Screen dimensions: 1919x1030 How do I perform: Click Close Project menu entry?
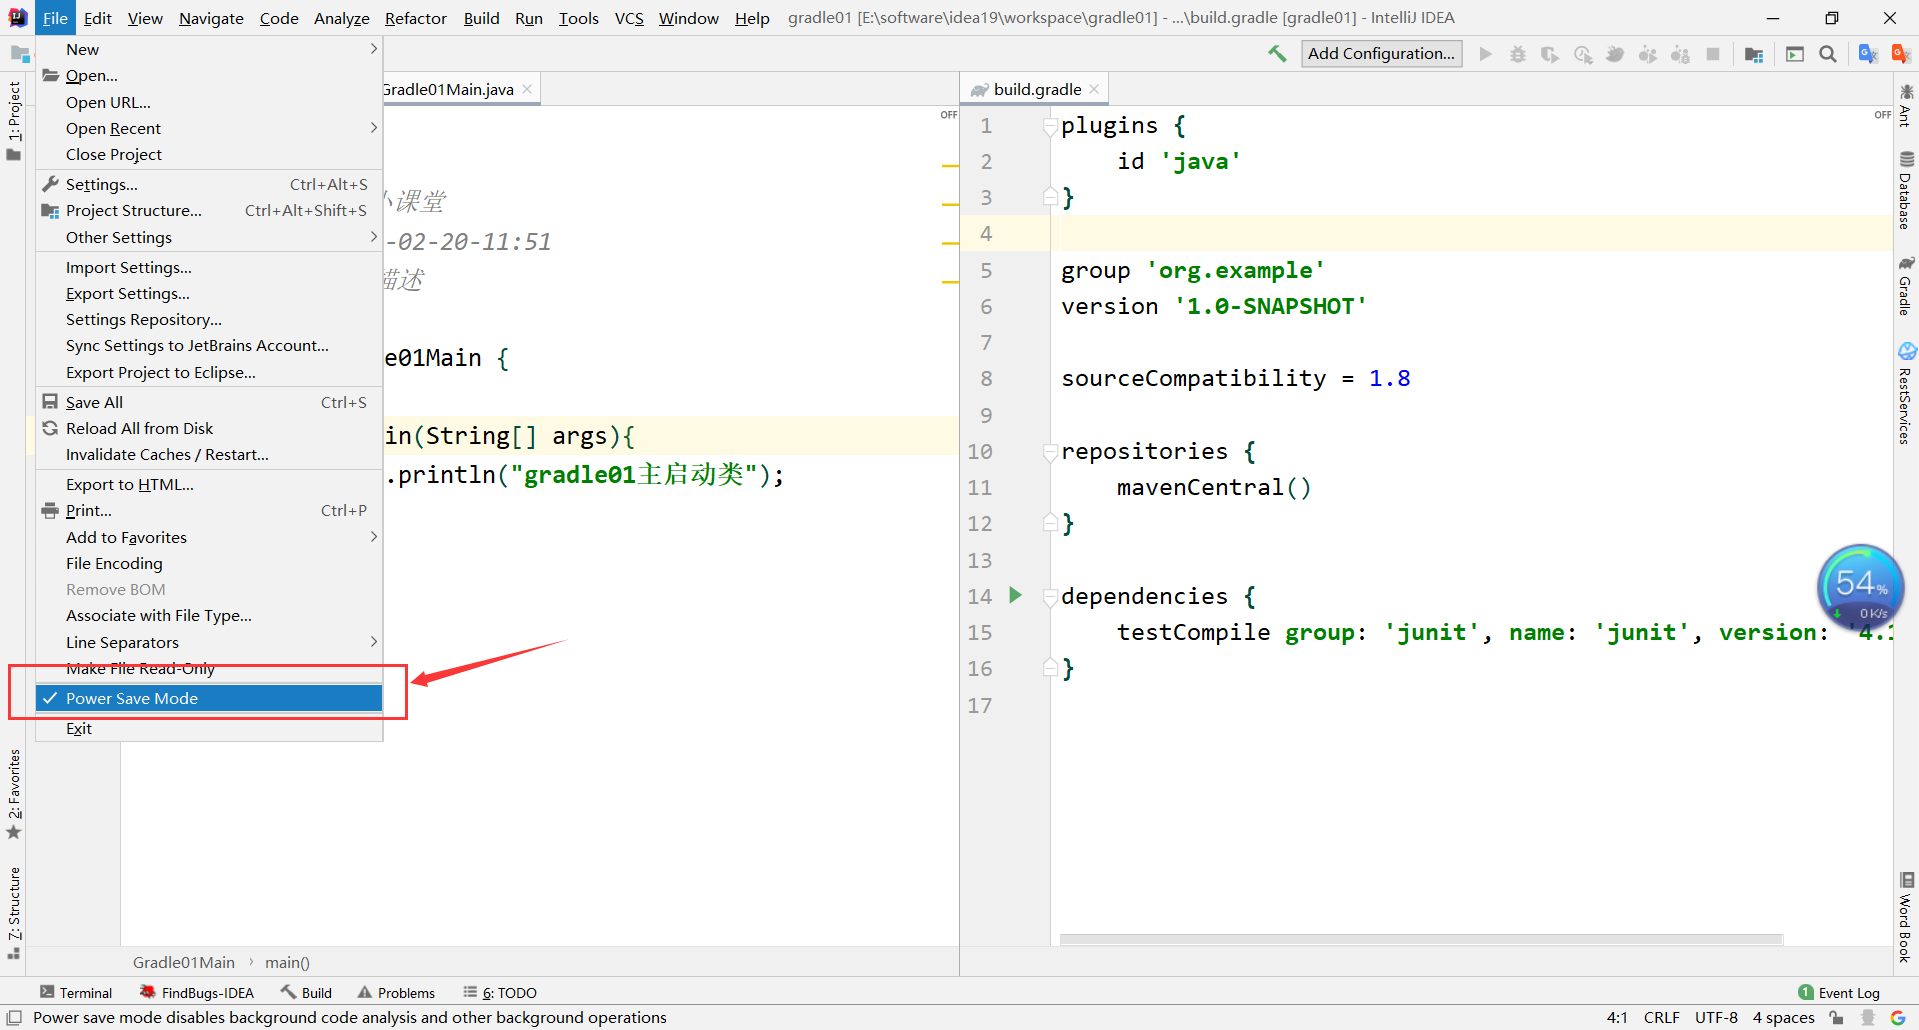(209, 154)
